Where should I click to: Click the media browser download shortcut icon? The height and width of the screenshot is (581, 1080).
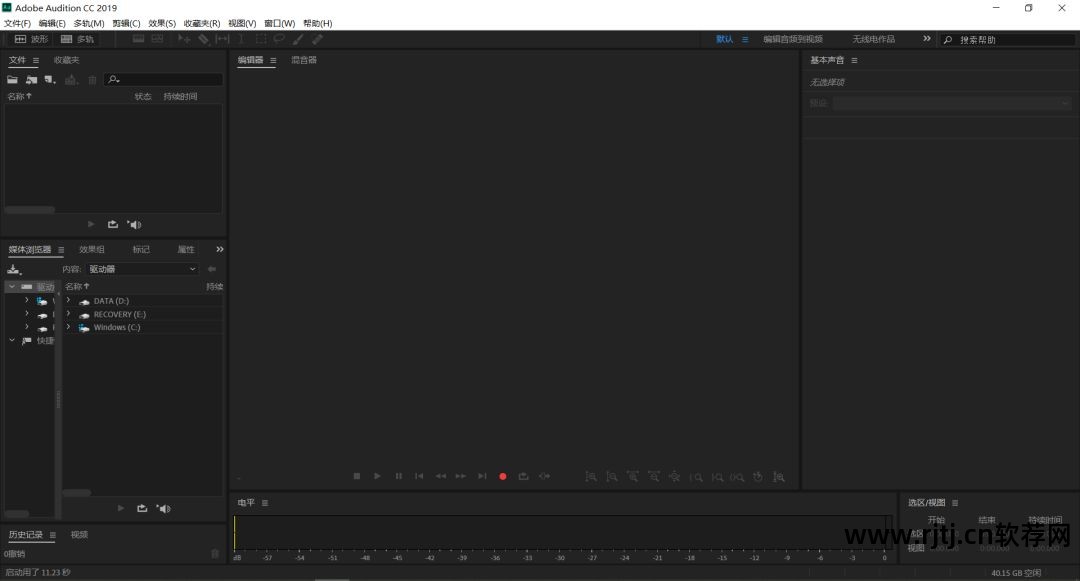[14, 269]
